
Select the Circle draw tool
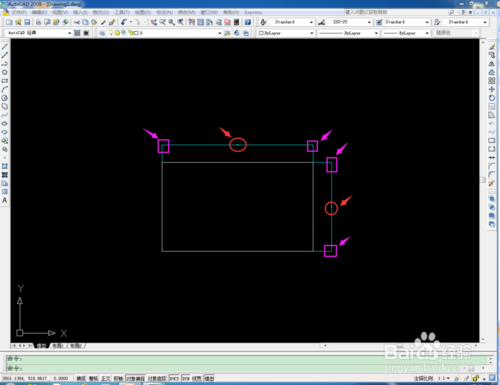5,98
